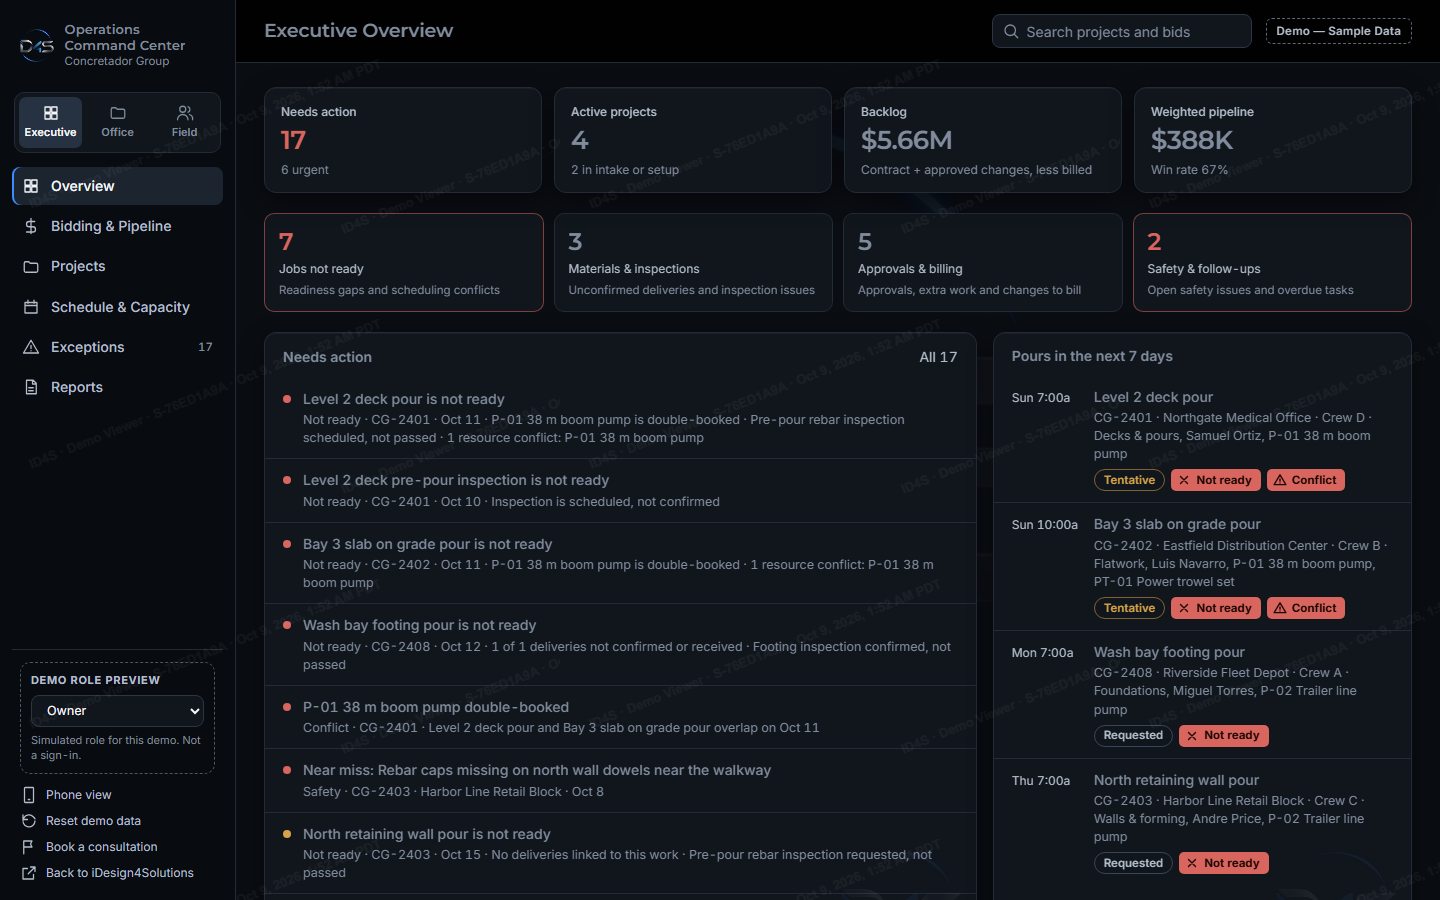Click the search magnifier icon
The width and height of the screenshot is (1440, 900).
1011,31
